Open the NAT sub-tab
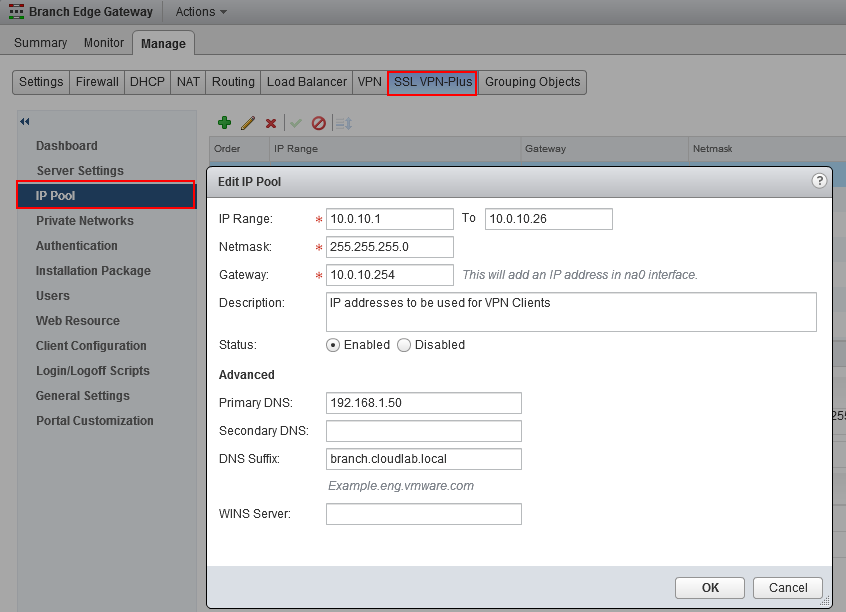This screenshot has height=612, width=846. click(188, 82)
